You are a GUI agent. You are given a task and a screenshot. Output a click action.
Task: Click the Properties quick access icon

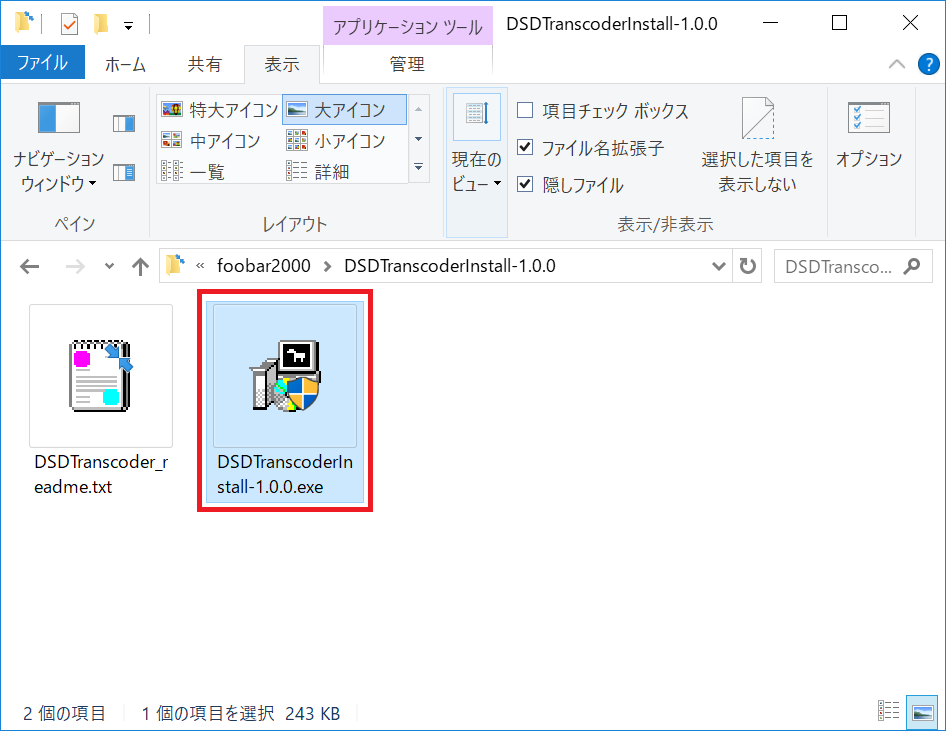click(x=69, y=24)
